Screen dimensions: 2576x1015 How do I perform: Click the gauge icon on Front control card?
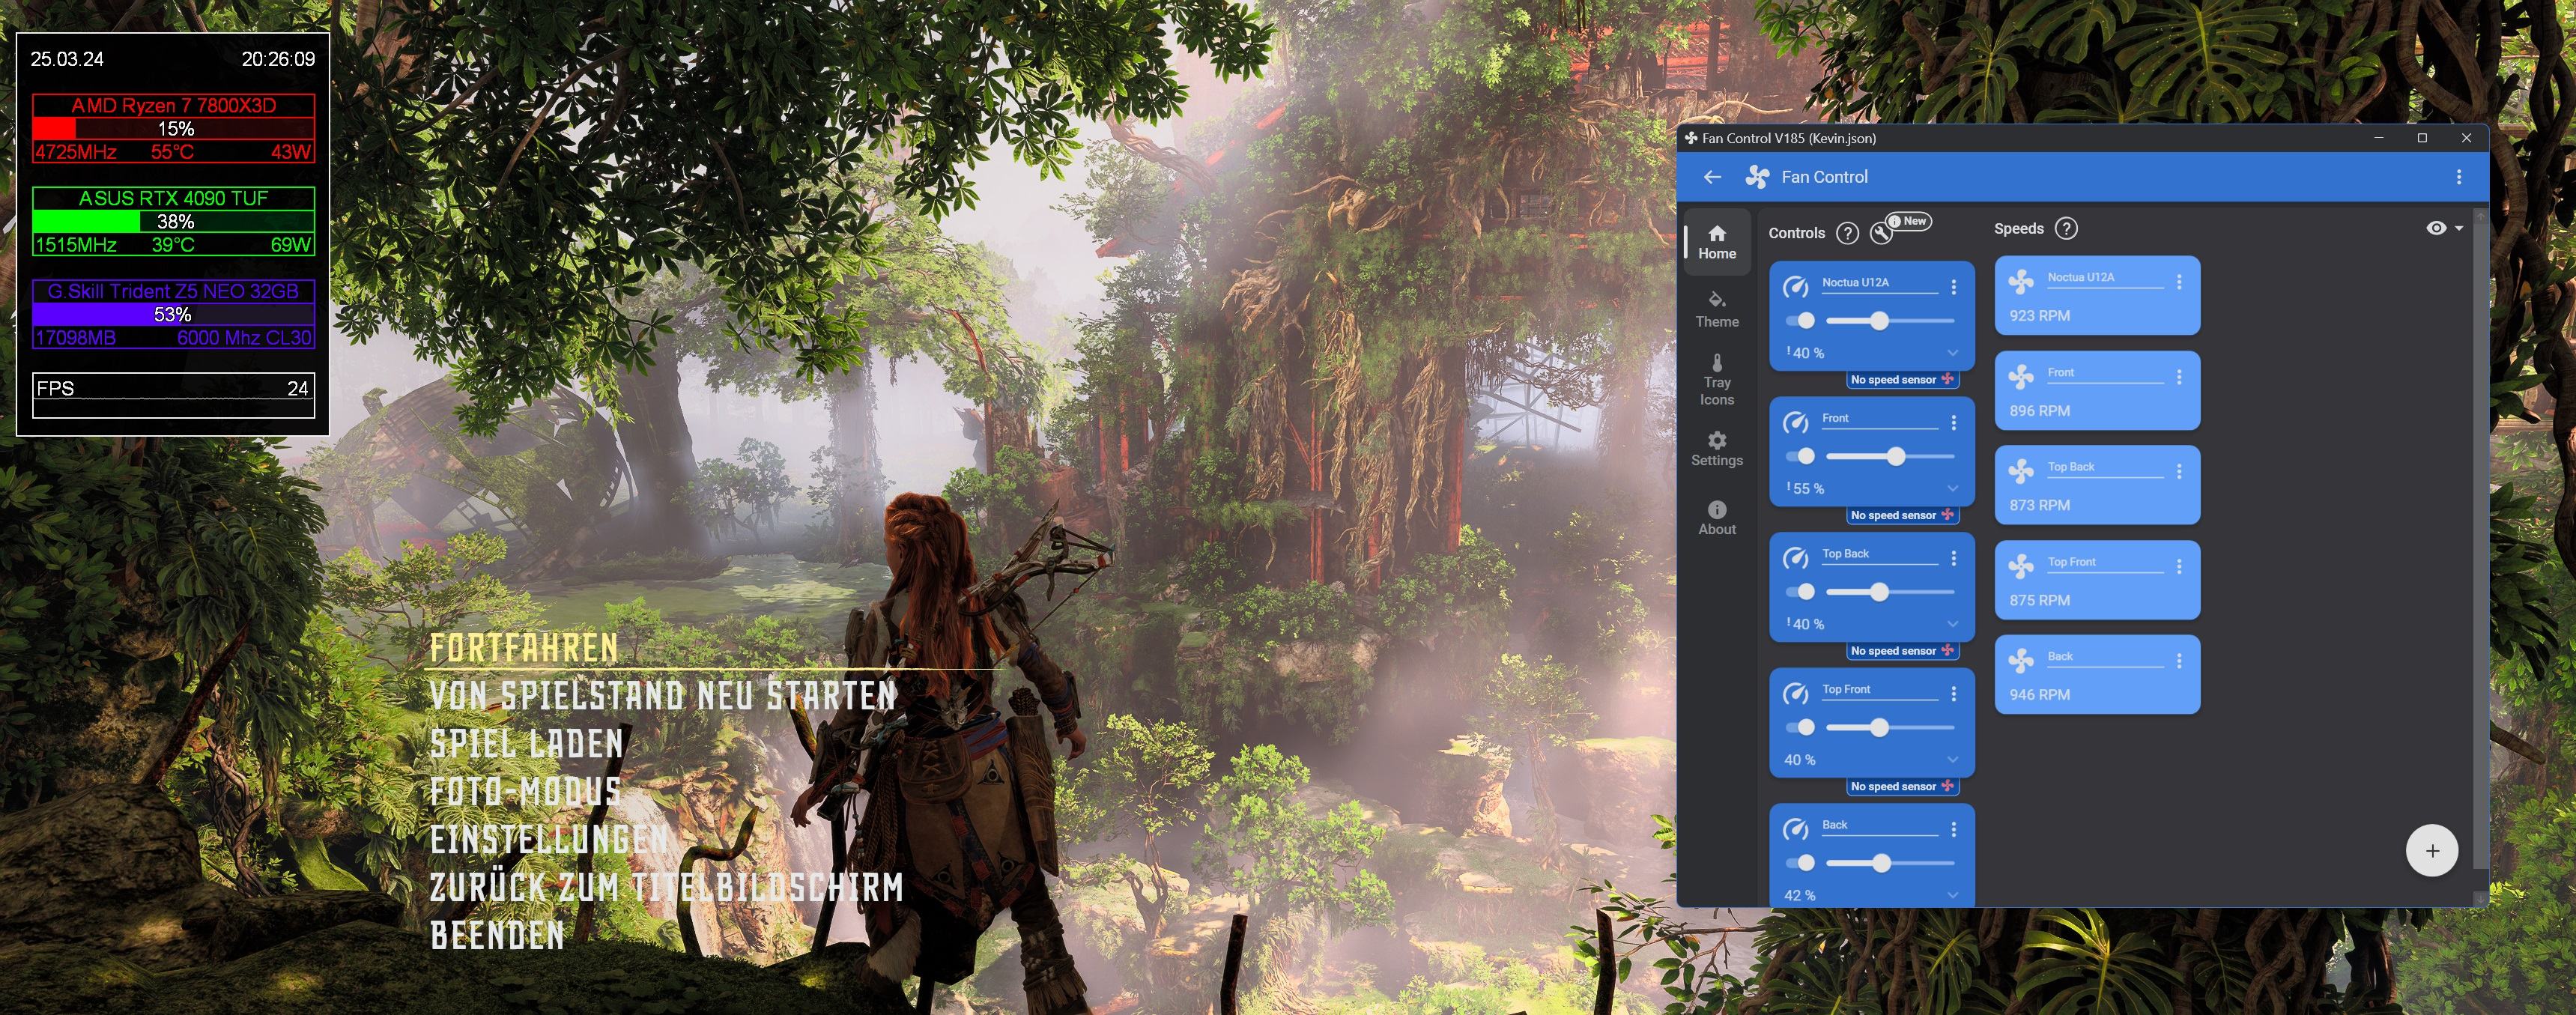(1796, 423)
